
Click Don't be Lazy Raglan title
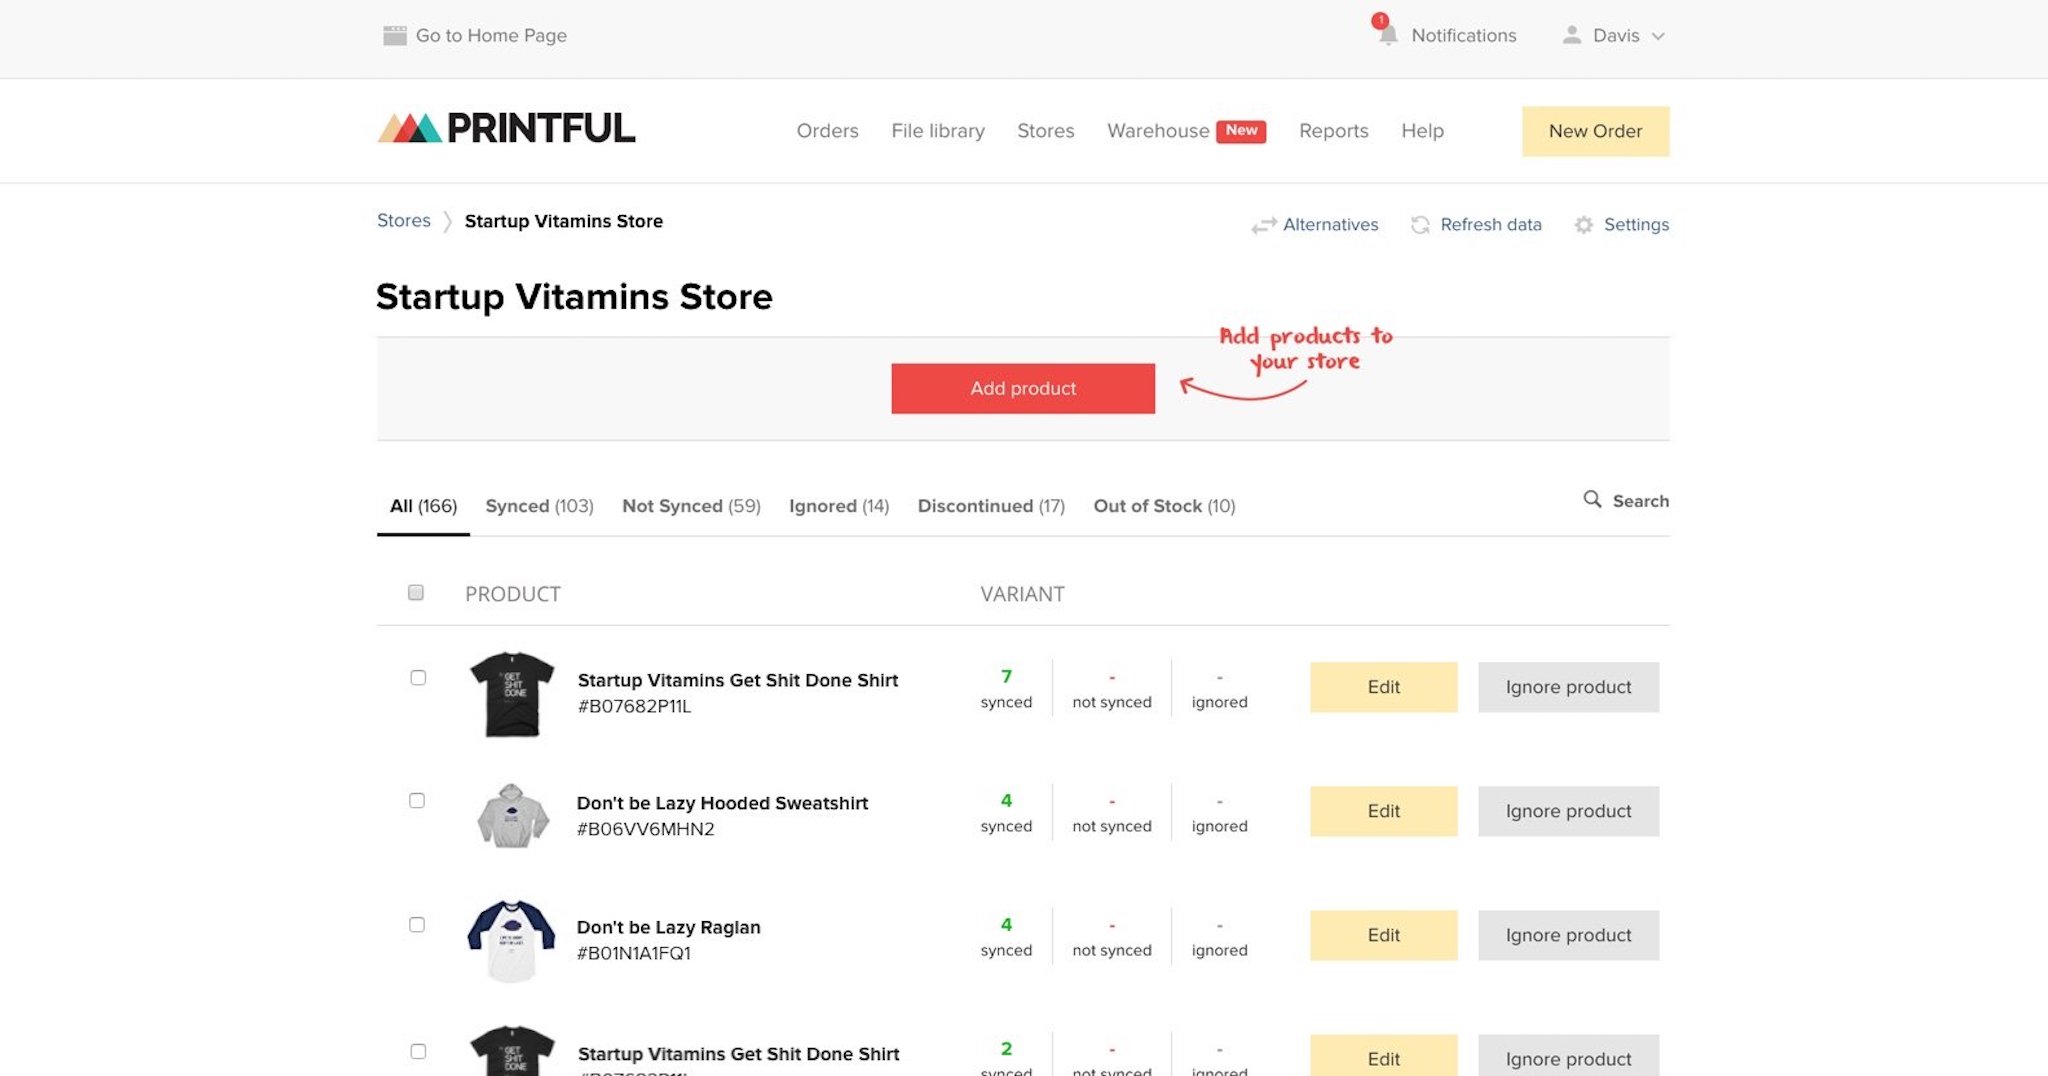[x=668, y=927]
